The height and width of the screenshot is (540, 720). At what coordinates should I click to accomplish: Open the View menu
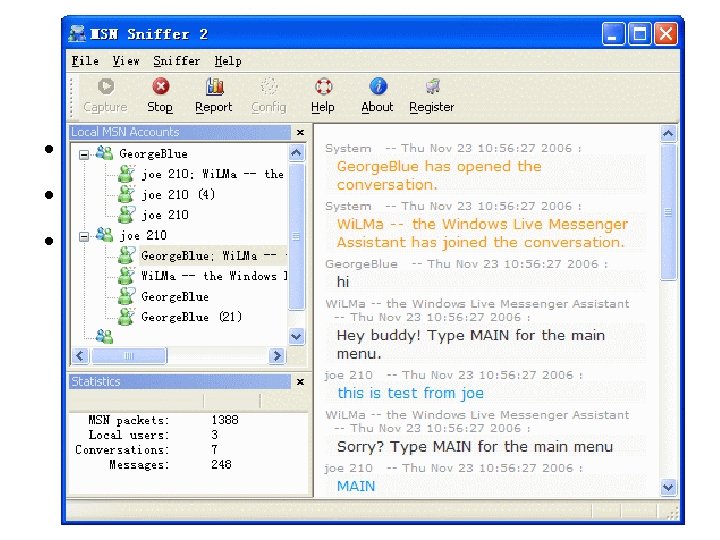[126, 61]
